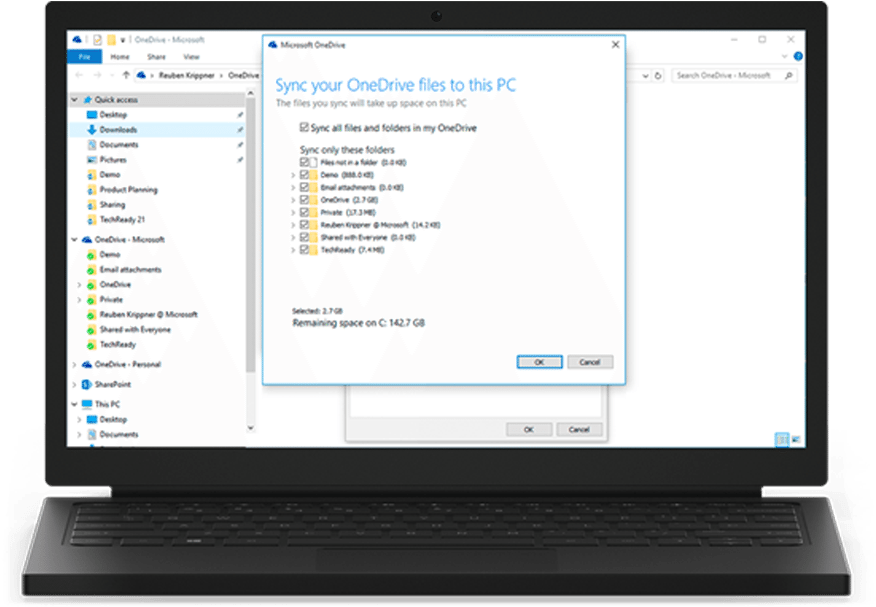Click Cancel in the Sync your OneDrive files dialog
The image size is (876, 607).
590,362
